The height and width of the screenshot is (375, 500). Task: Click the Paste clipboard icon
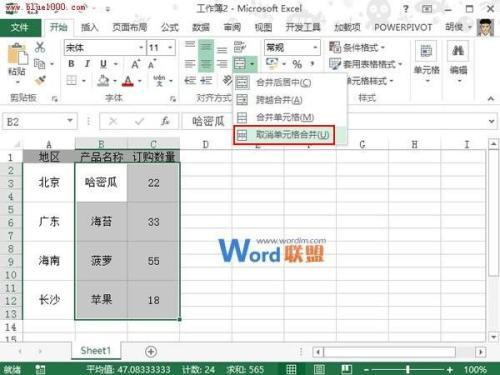point(17,55)
